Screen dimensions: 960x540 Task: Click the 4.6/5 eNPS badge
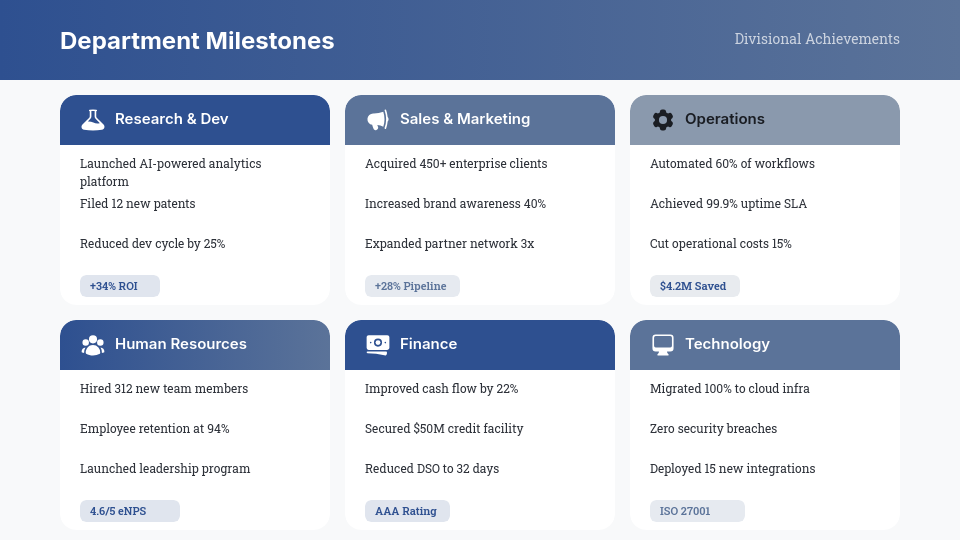[129, 511]
